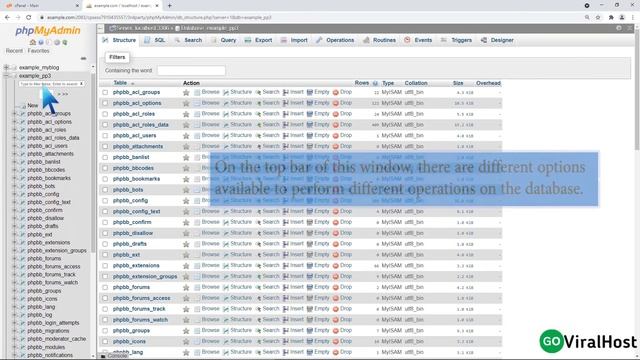The height and width of the screenshot is (360, 640).
Task: Open a new browser tab with the plus icon
Action: [x=169, y=6]
